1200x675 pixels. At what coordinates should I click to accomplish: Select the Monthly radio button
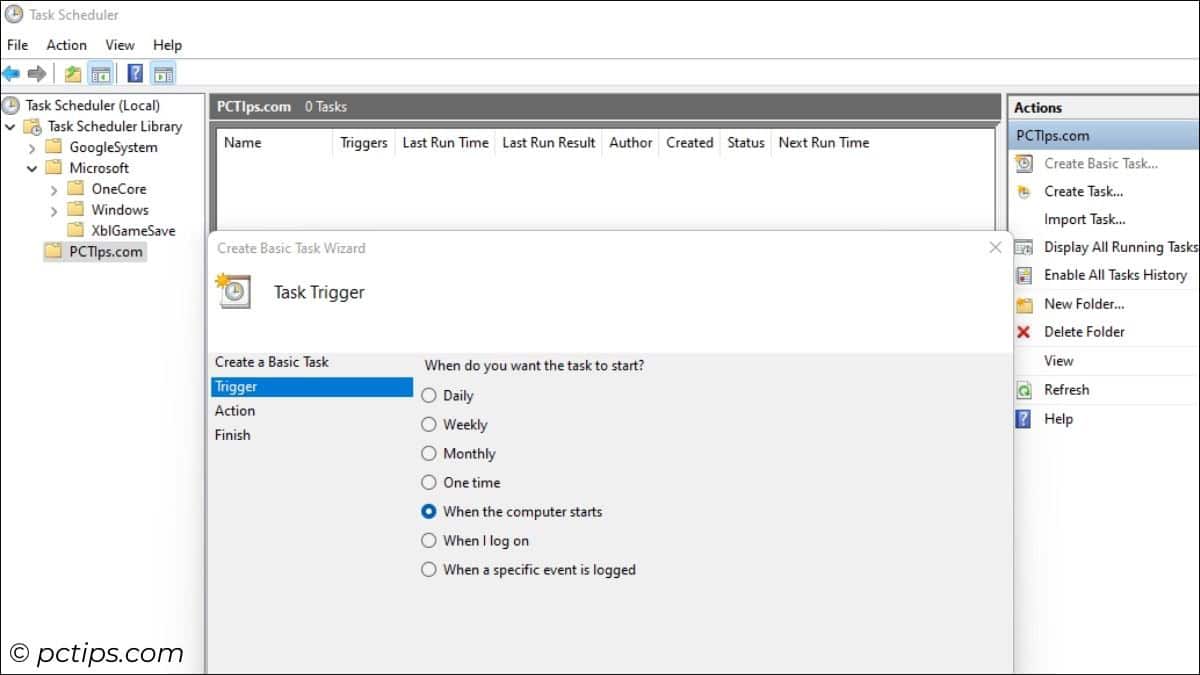click(x=429, y=453)
